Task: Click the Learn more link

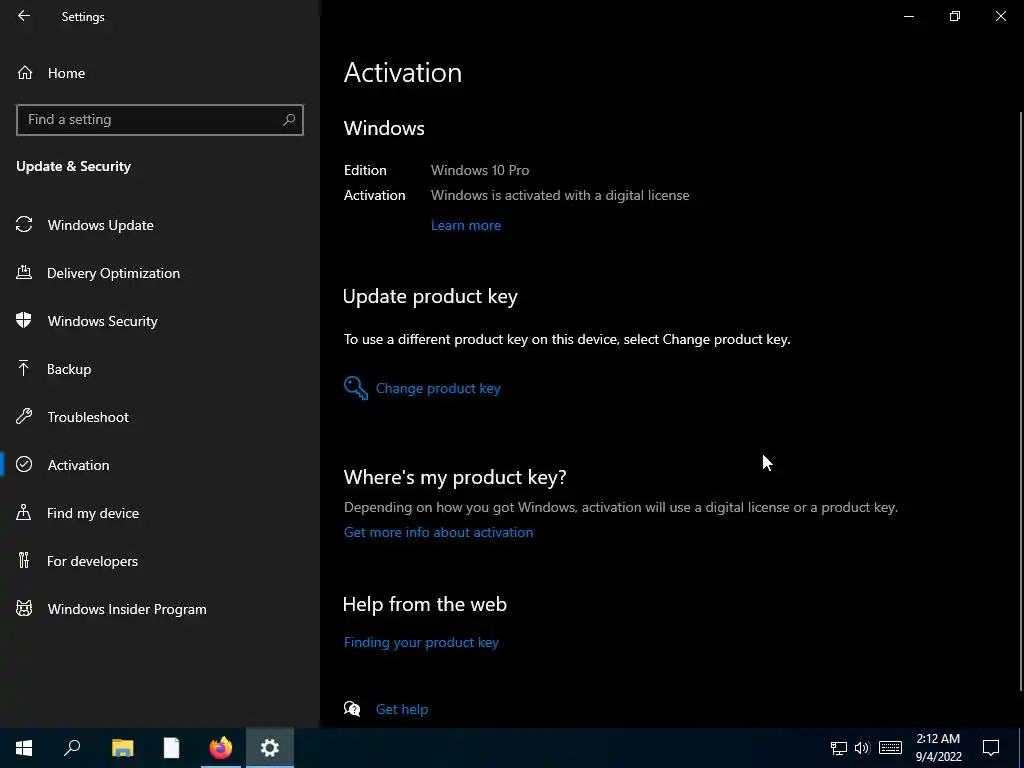Action: pyautogui.click(x=466, y=225)
